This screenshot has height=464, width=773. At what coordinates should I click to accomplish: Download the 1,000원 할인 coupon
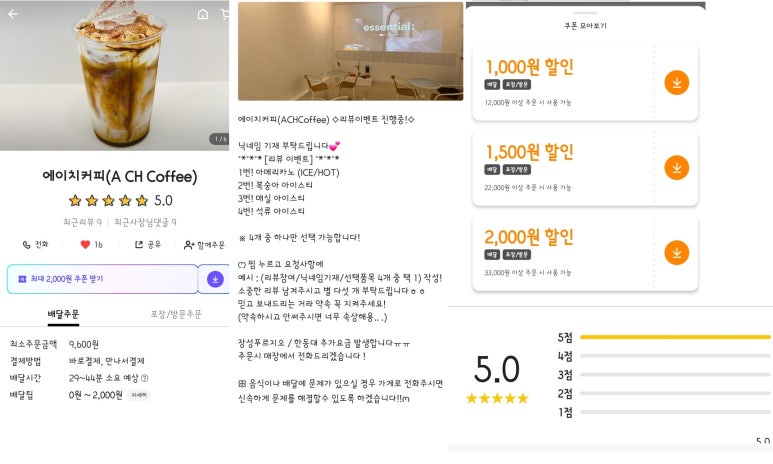click(676, 83)
